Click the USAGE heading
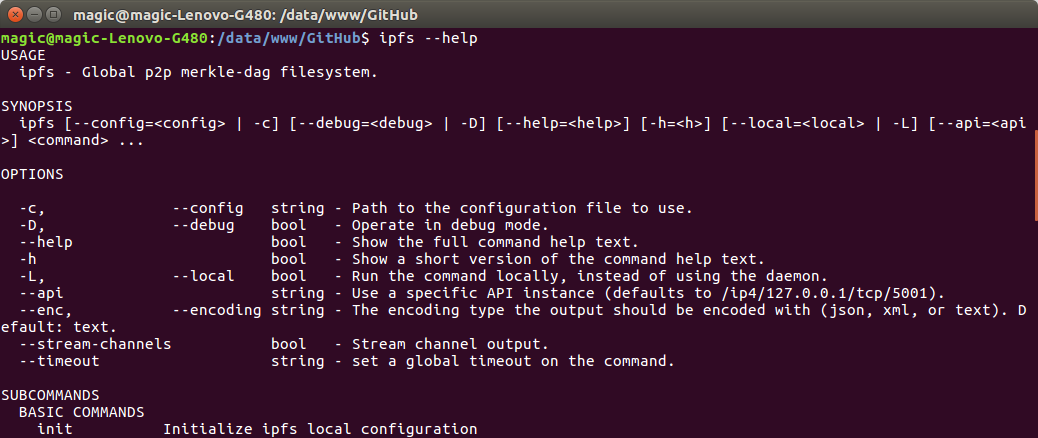 (23, 55)
